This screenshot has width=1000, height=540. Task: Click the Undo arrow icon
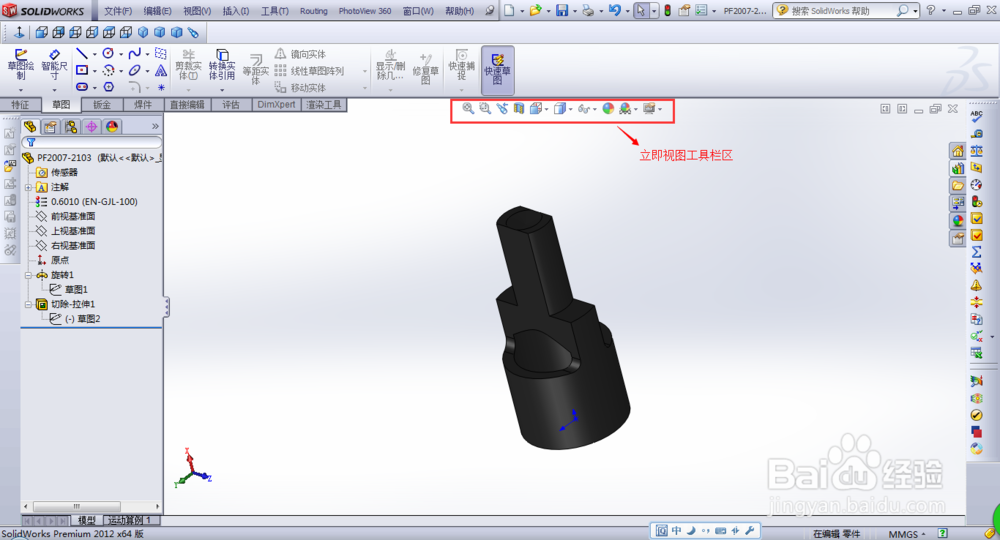click(x=614, y=11)
